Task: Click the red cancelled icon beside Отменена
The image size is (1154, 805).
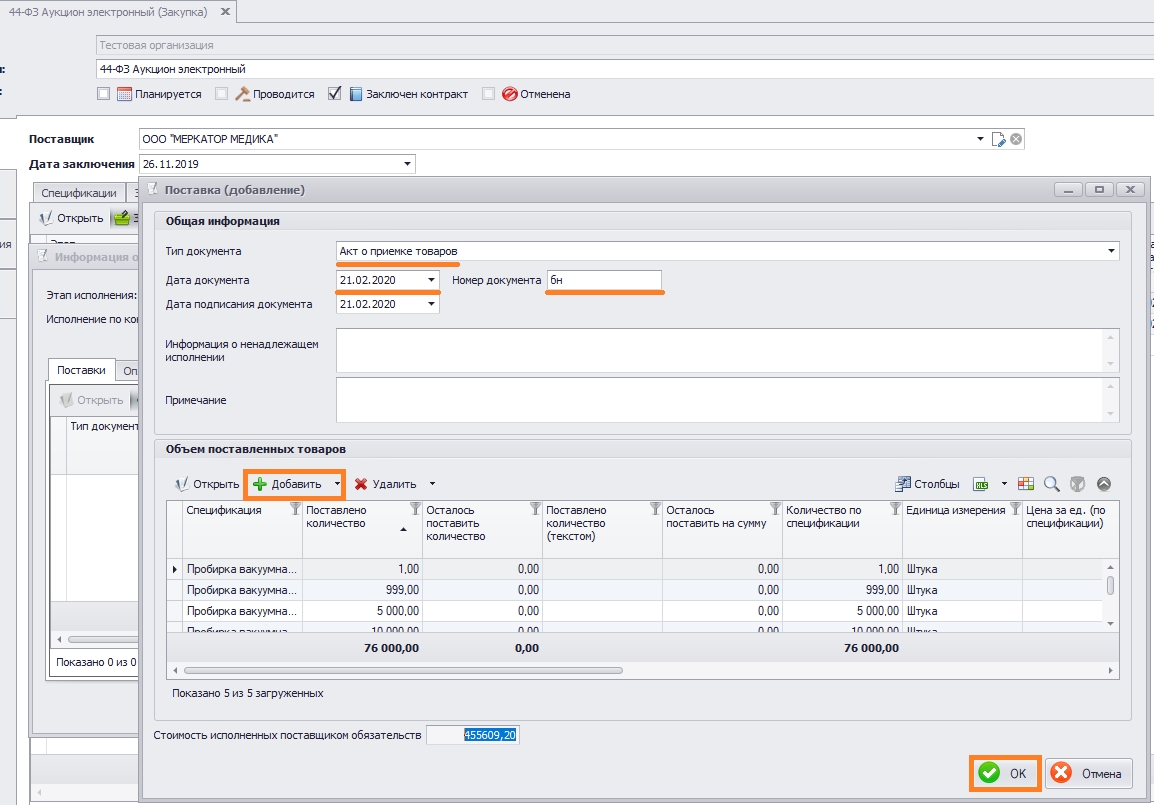Action: point(509,94)
